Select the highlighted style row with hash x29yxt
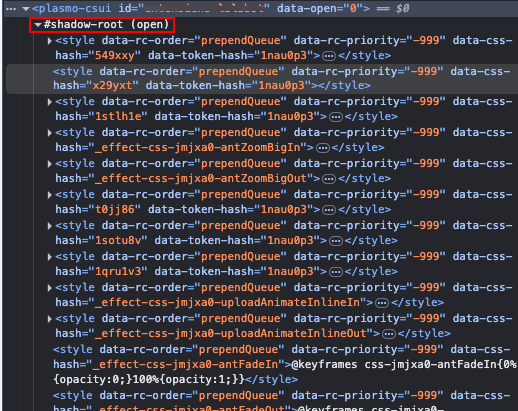This screenshot has width=518, height=411. tap(262, 79)
